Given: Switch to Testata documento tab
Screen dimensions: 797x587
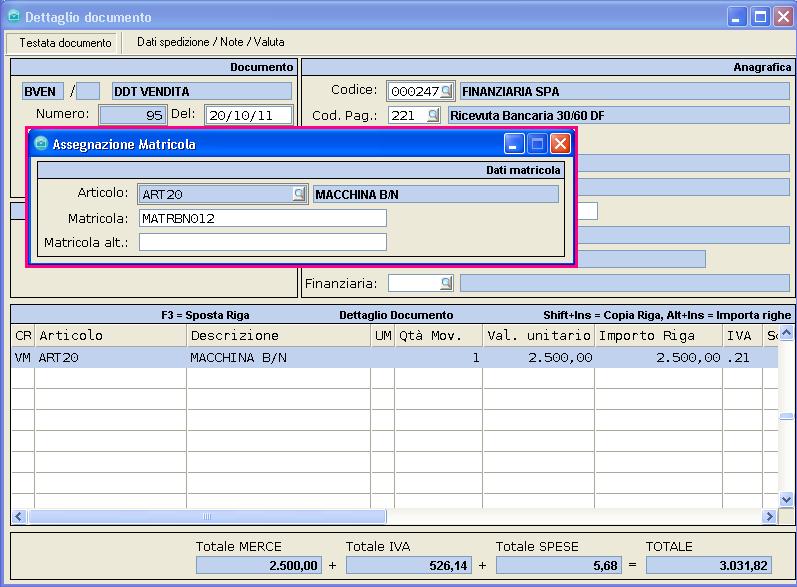Looking at the screenshot, I should (65, 43).
